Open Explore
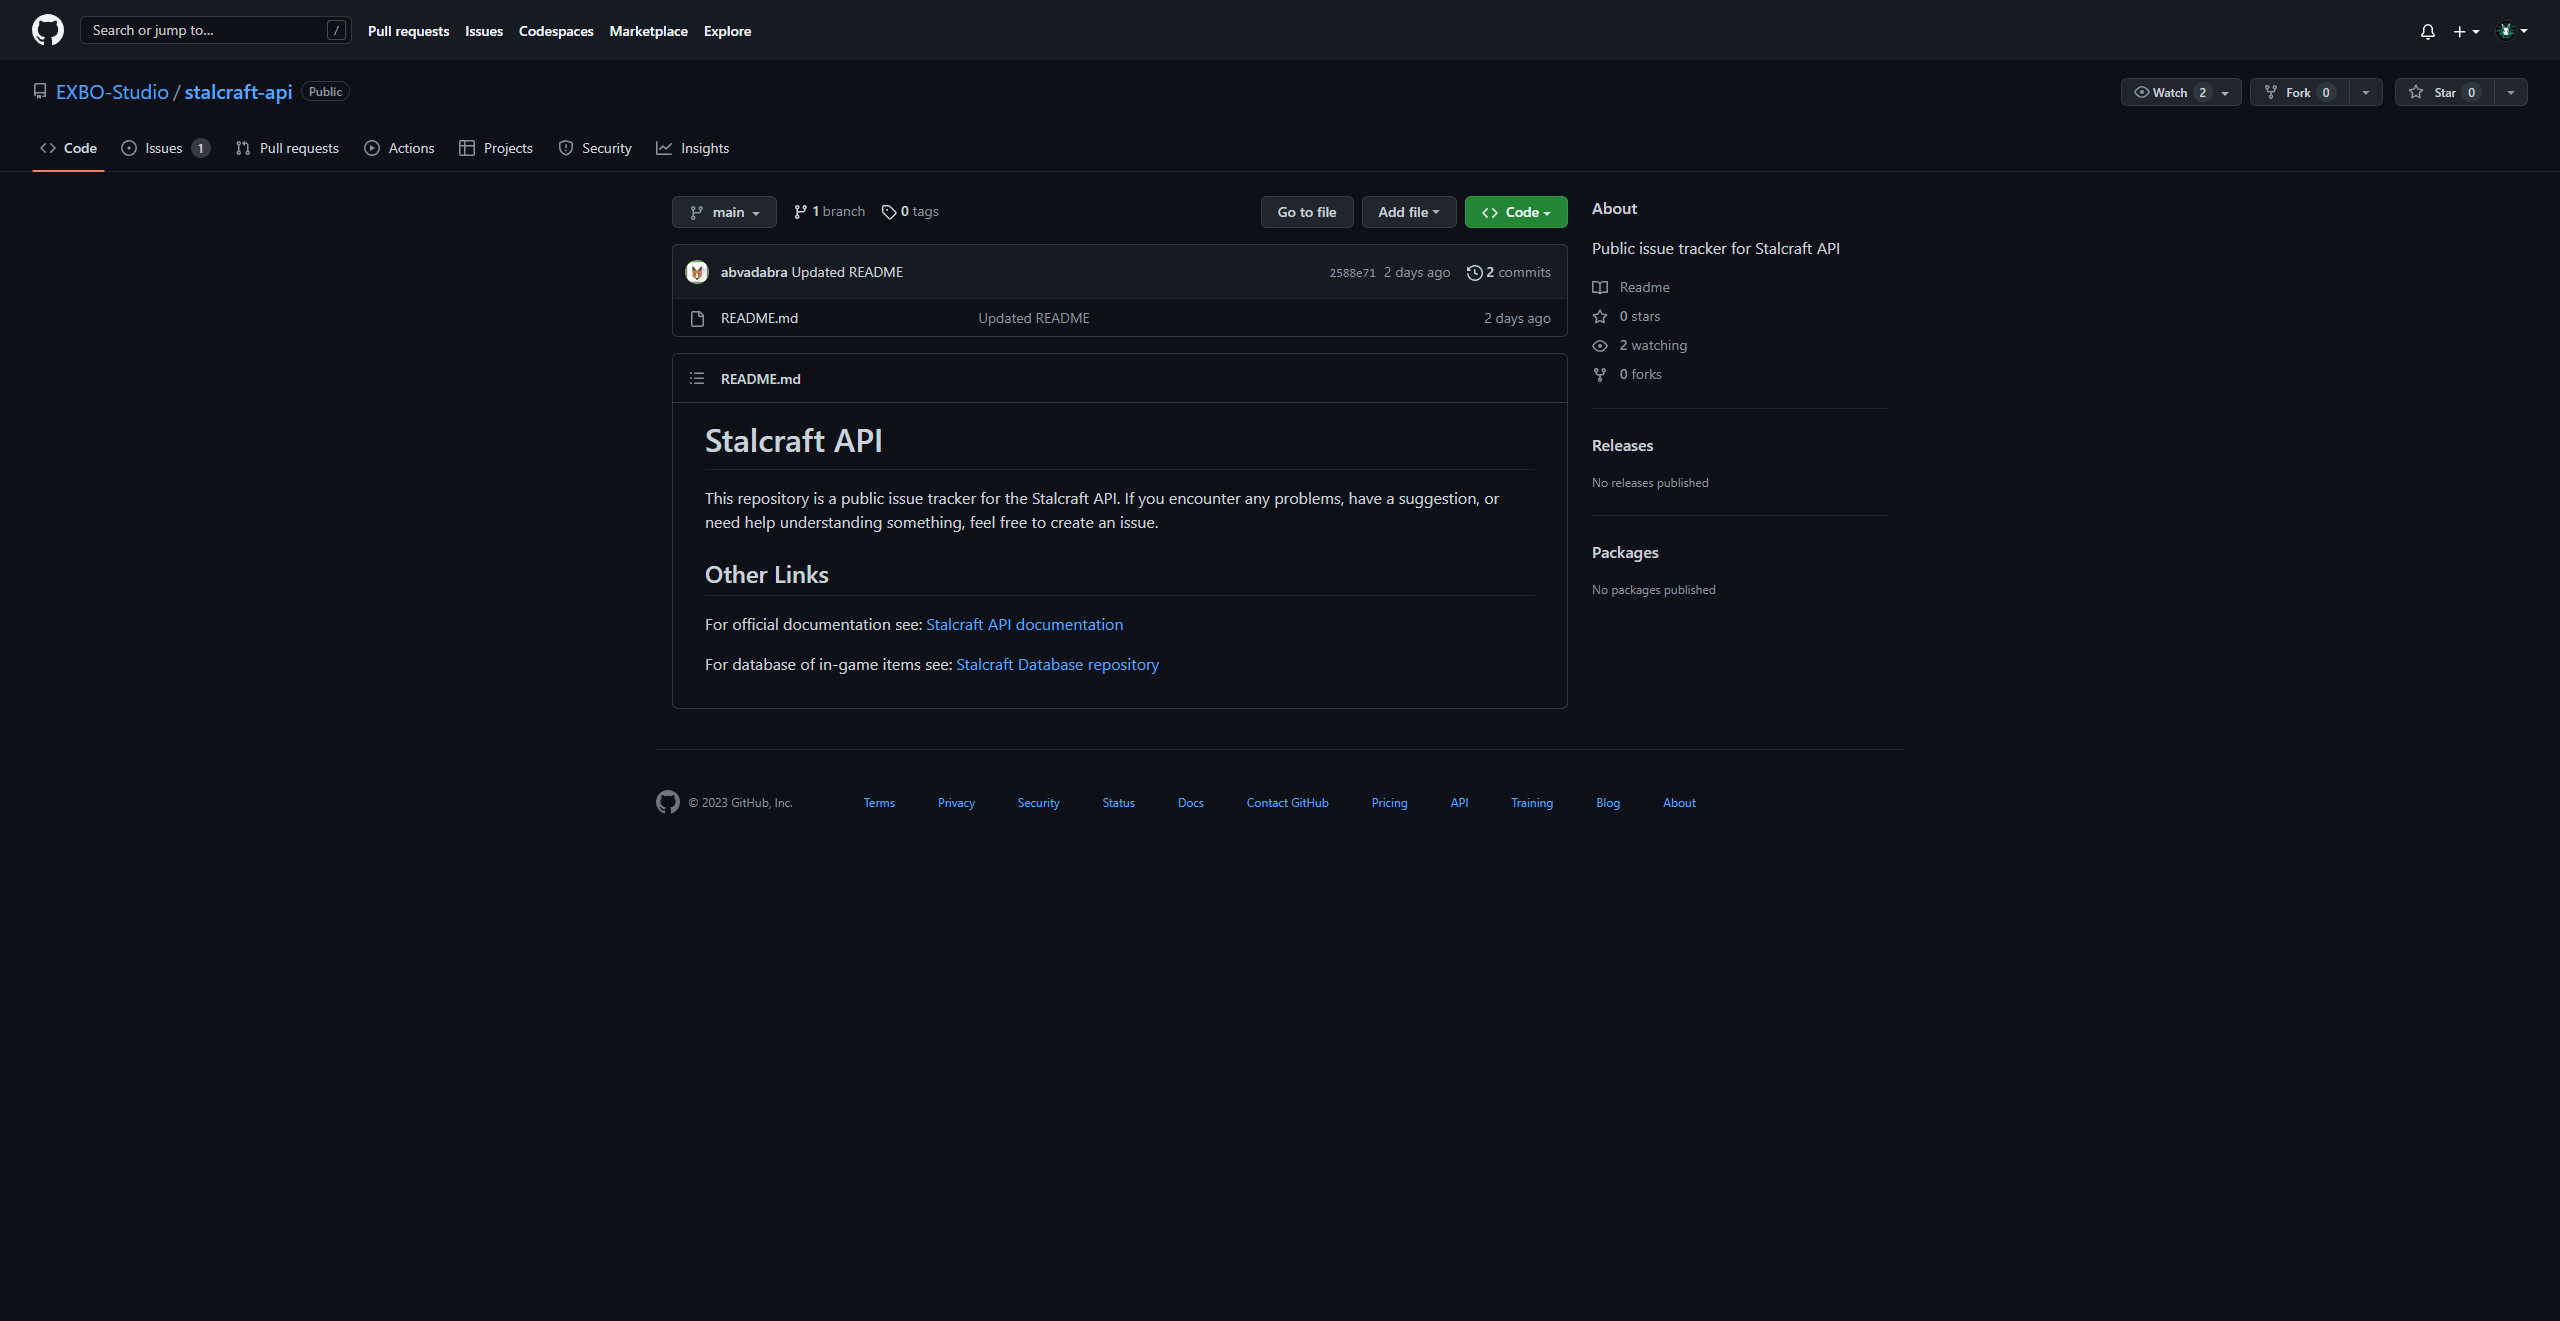Image resolution: width=2560 pixels, height=1321 pixels. 727,31
